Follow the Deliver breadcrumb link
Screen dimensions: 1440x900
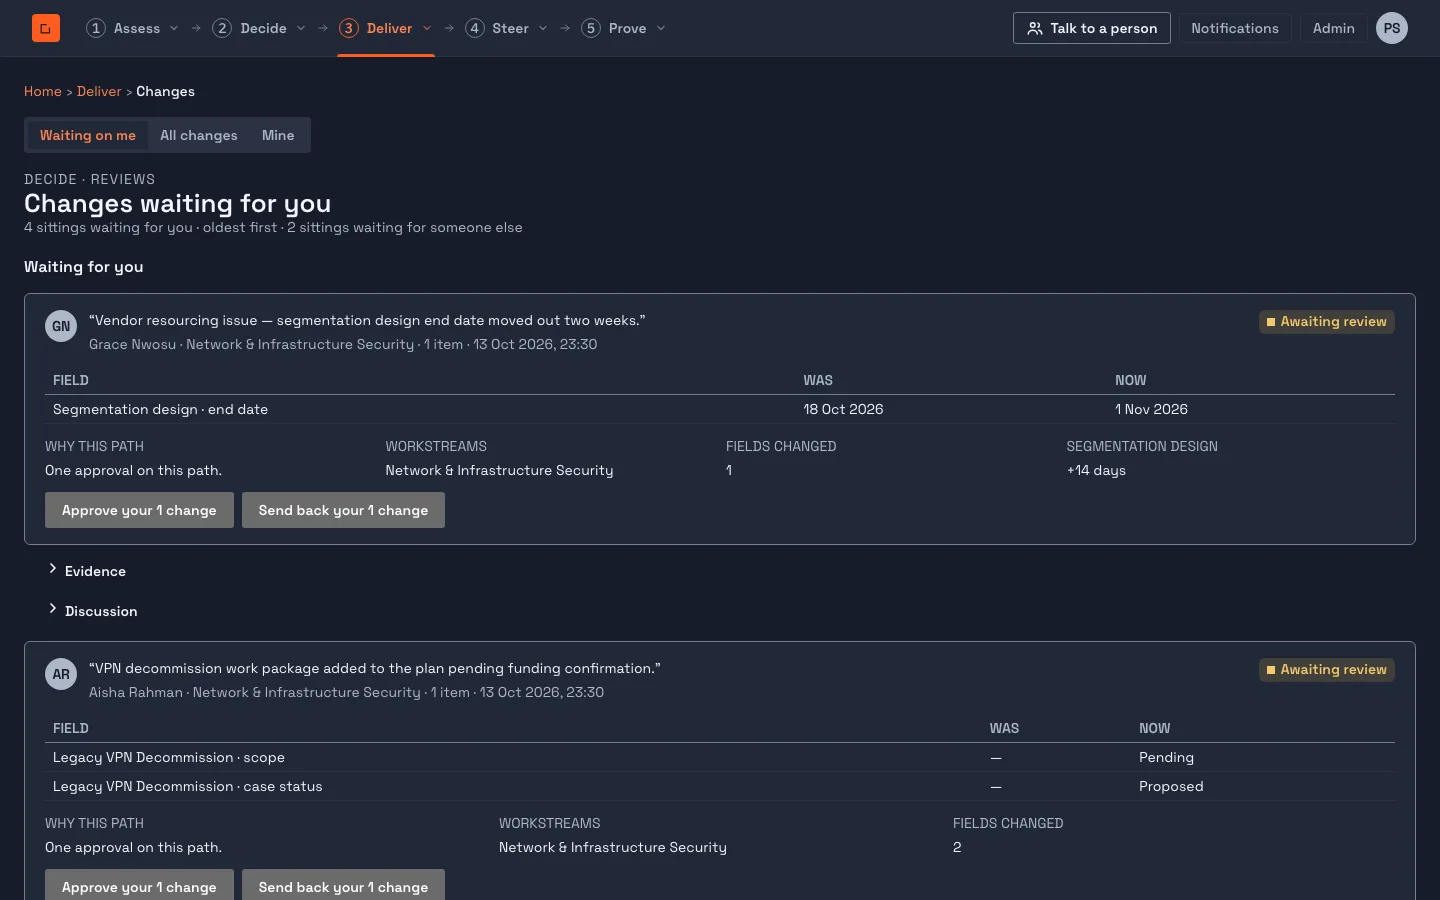pyautogui.click(x=99, y=91)
